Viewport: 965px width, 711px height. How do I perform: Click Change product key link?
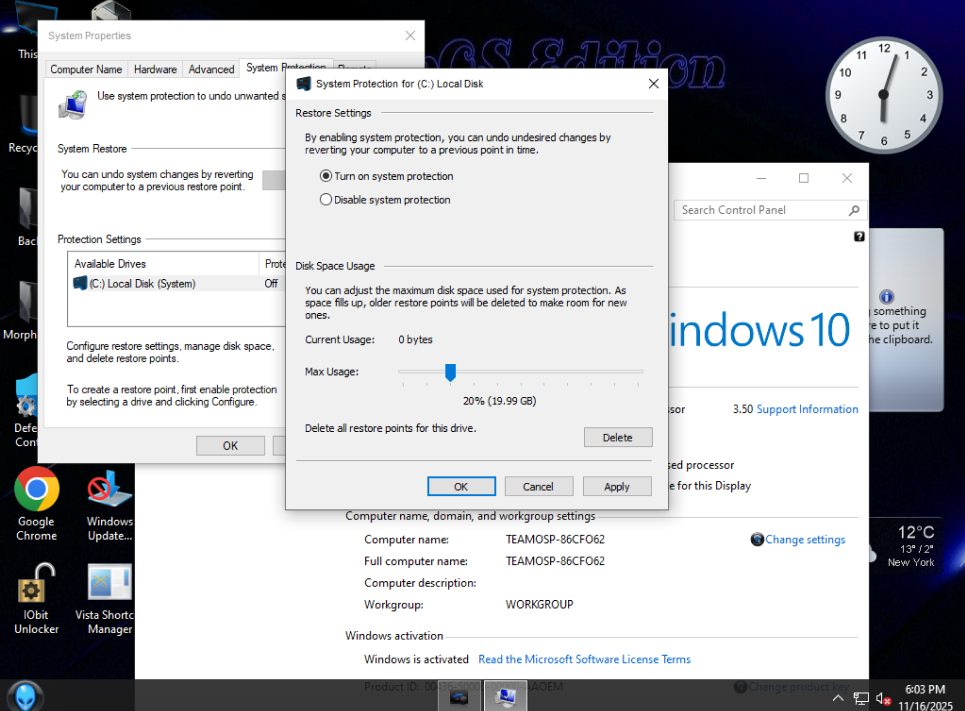(x=798, y=687)
